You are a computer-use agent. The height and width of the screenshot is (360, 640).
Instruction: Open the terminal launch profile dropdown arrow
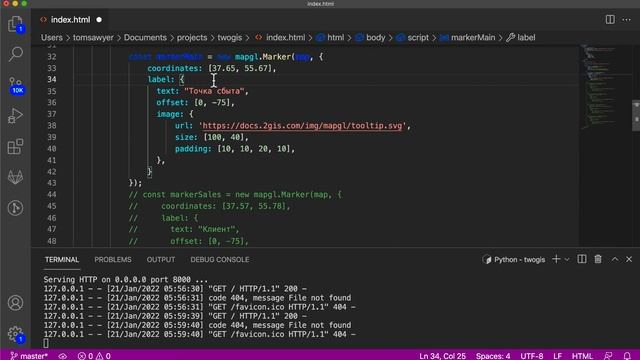pos(567,260)
